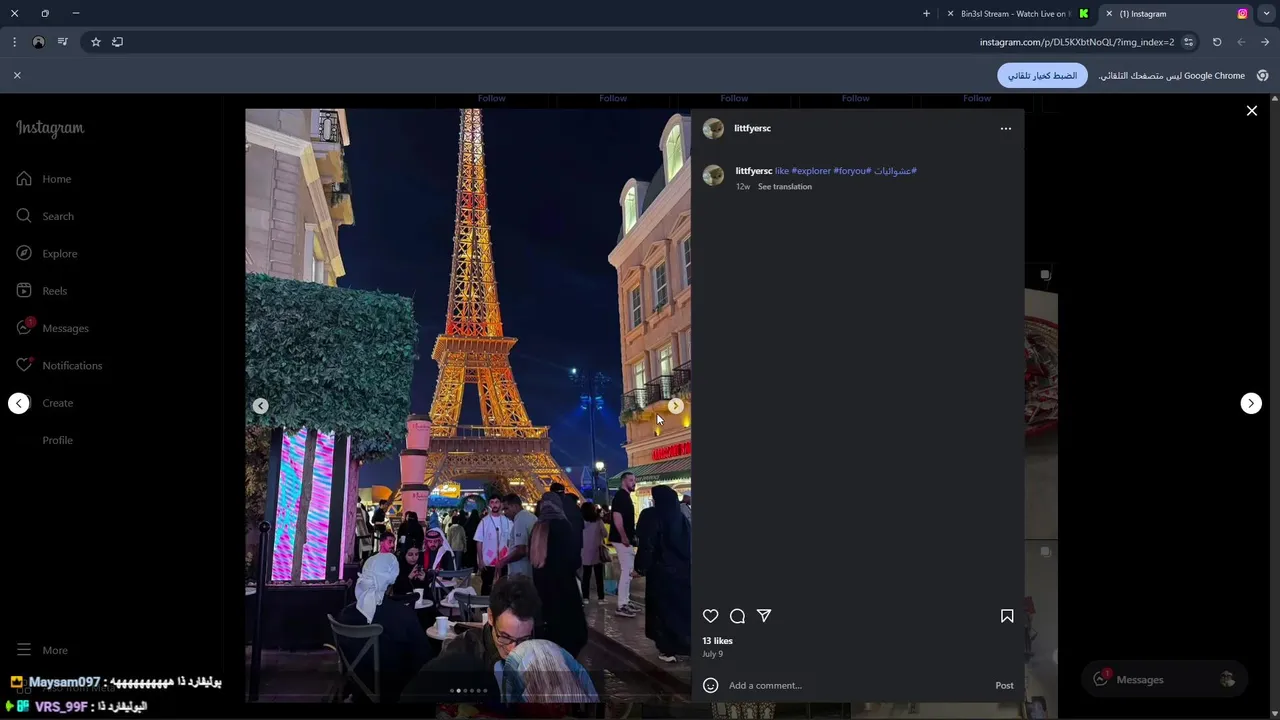The width and height of the screenshot is (1280, 720).
Task: Go to next post with right arrow
Action: coord(1251,403)
